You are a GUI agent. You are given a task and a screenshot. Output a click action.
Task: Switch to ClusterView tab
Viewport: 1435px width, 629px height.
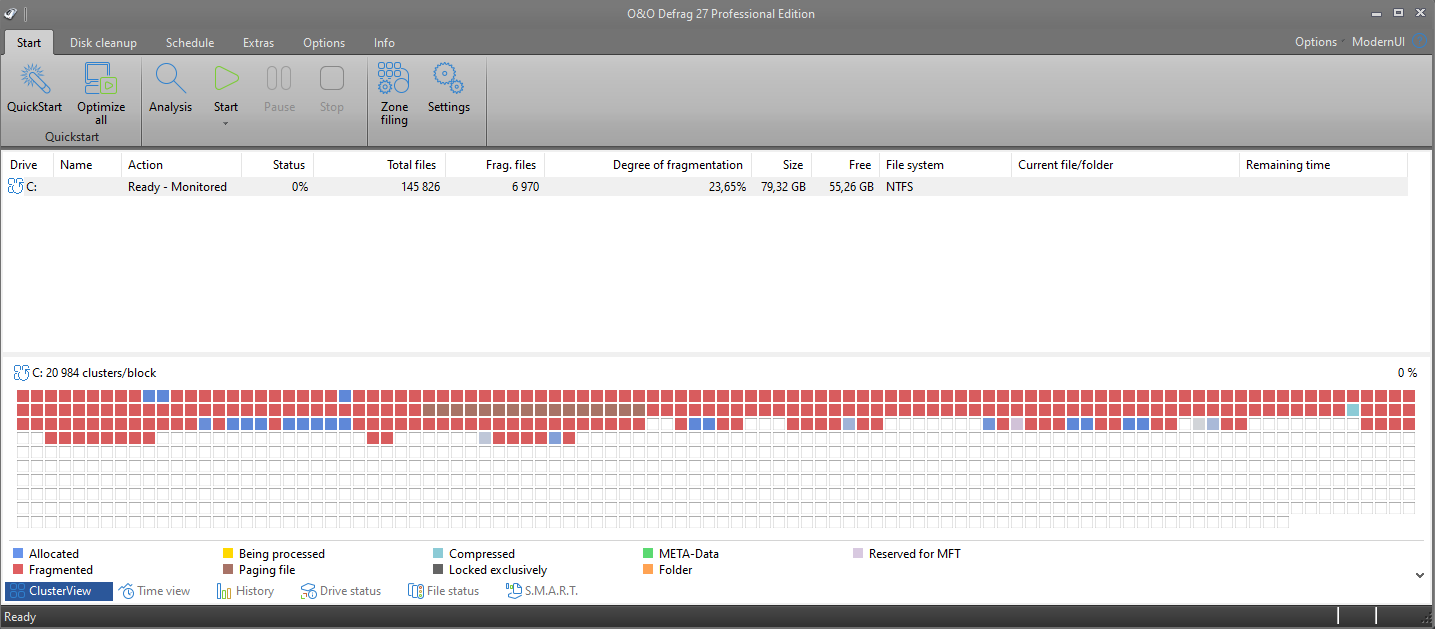(59, 591)
